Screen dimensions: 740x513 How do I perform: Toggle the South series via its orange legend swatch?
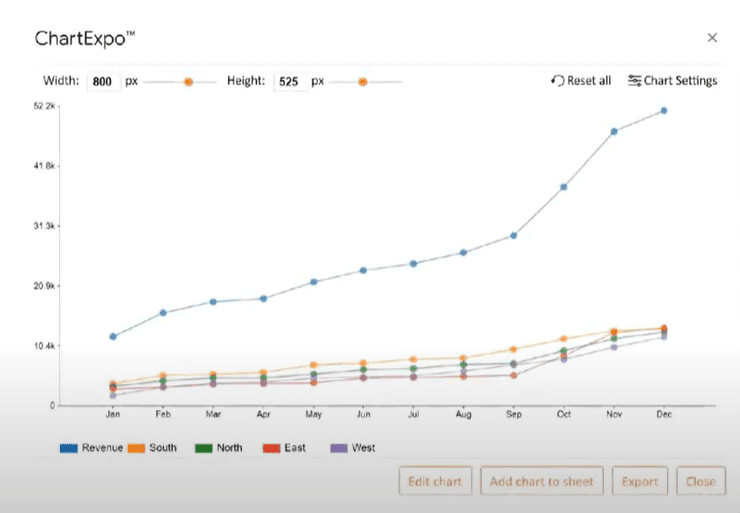click(136, 448)
